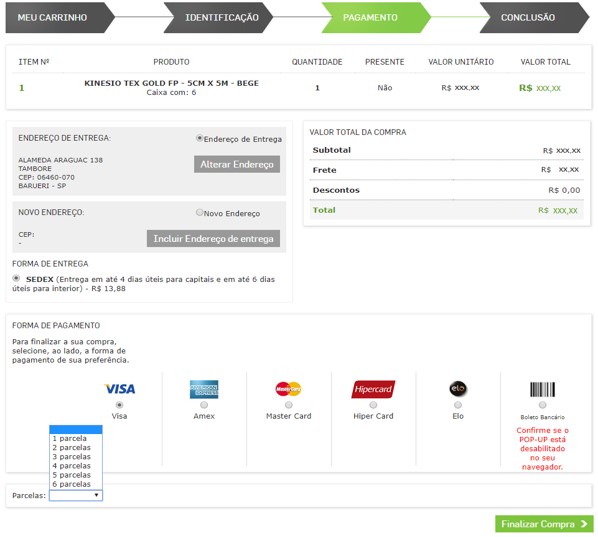
Task: Click the Hiper Card label text
Action: point(373,416)
